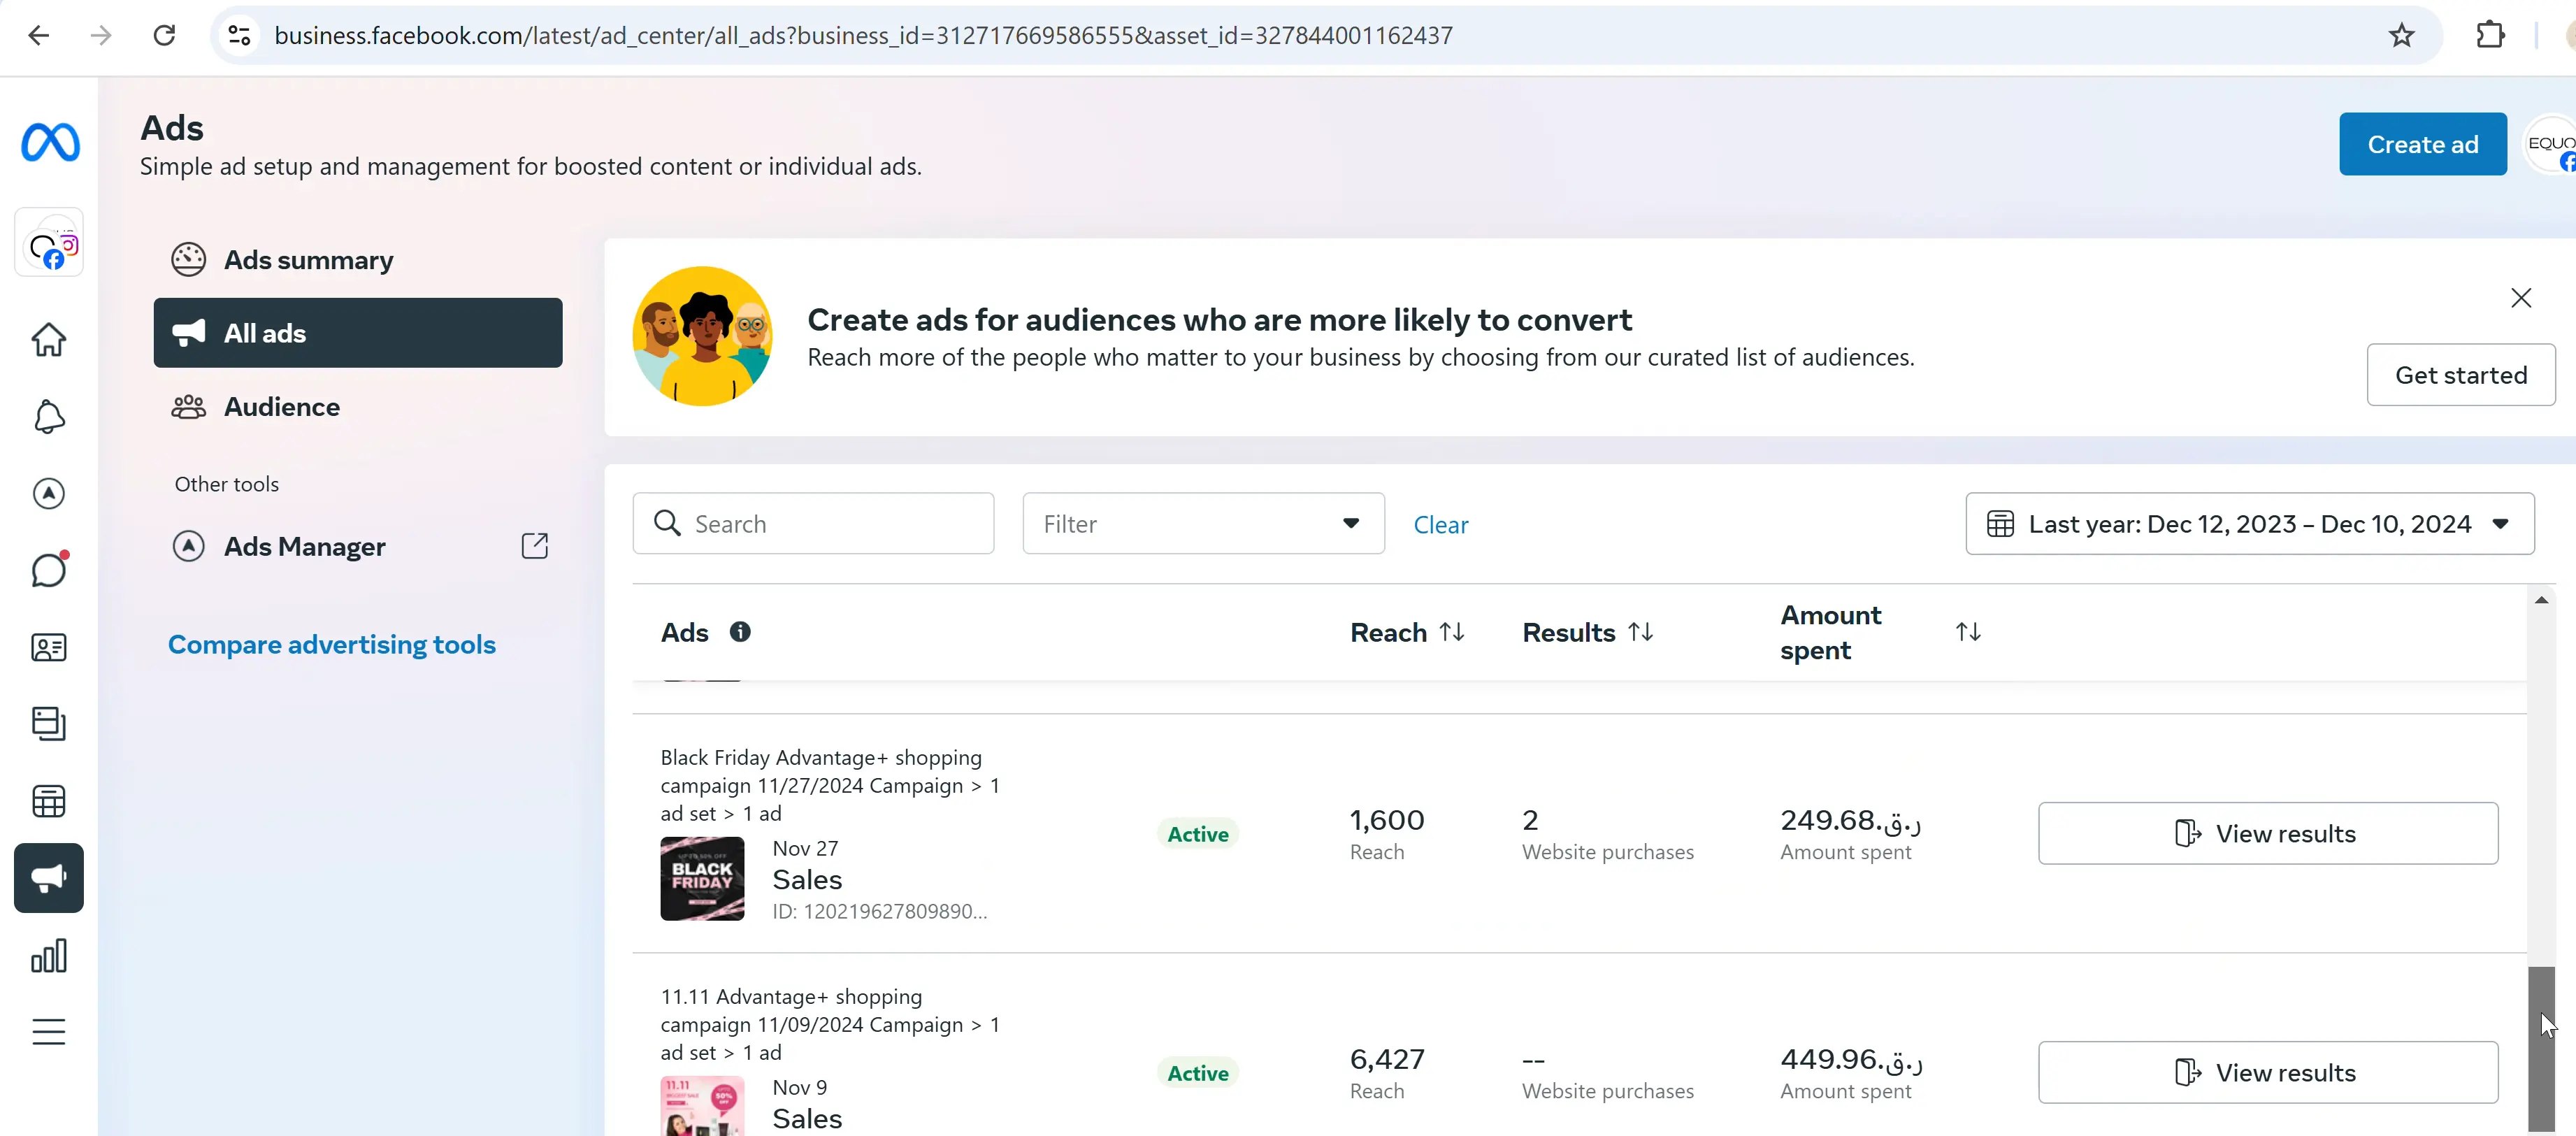Select Audience in side menu
The image size is (2576, 1136).
(x=282, y=407)
